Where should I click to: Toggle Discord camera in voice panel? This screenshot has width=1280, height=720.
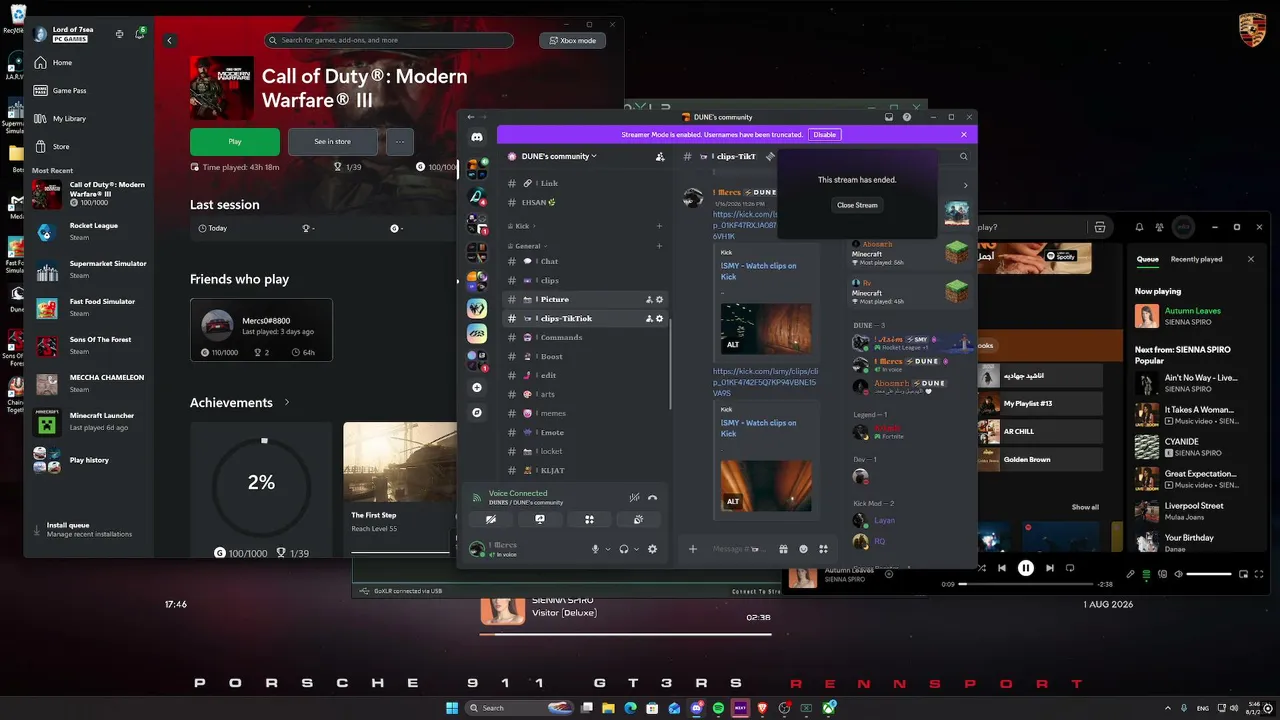tap(491, 520)
